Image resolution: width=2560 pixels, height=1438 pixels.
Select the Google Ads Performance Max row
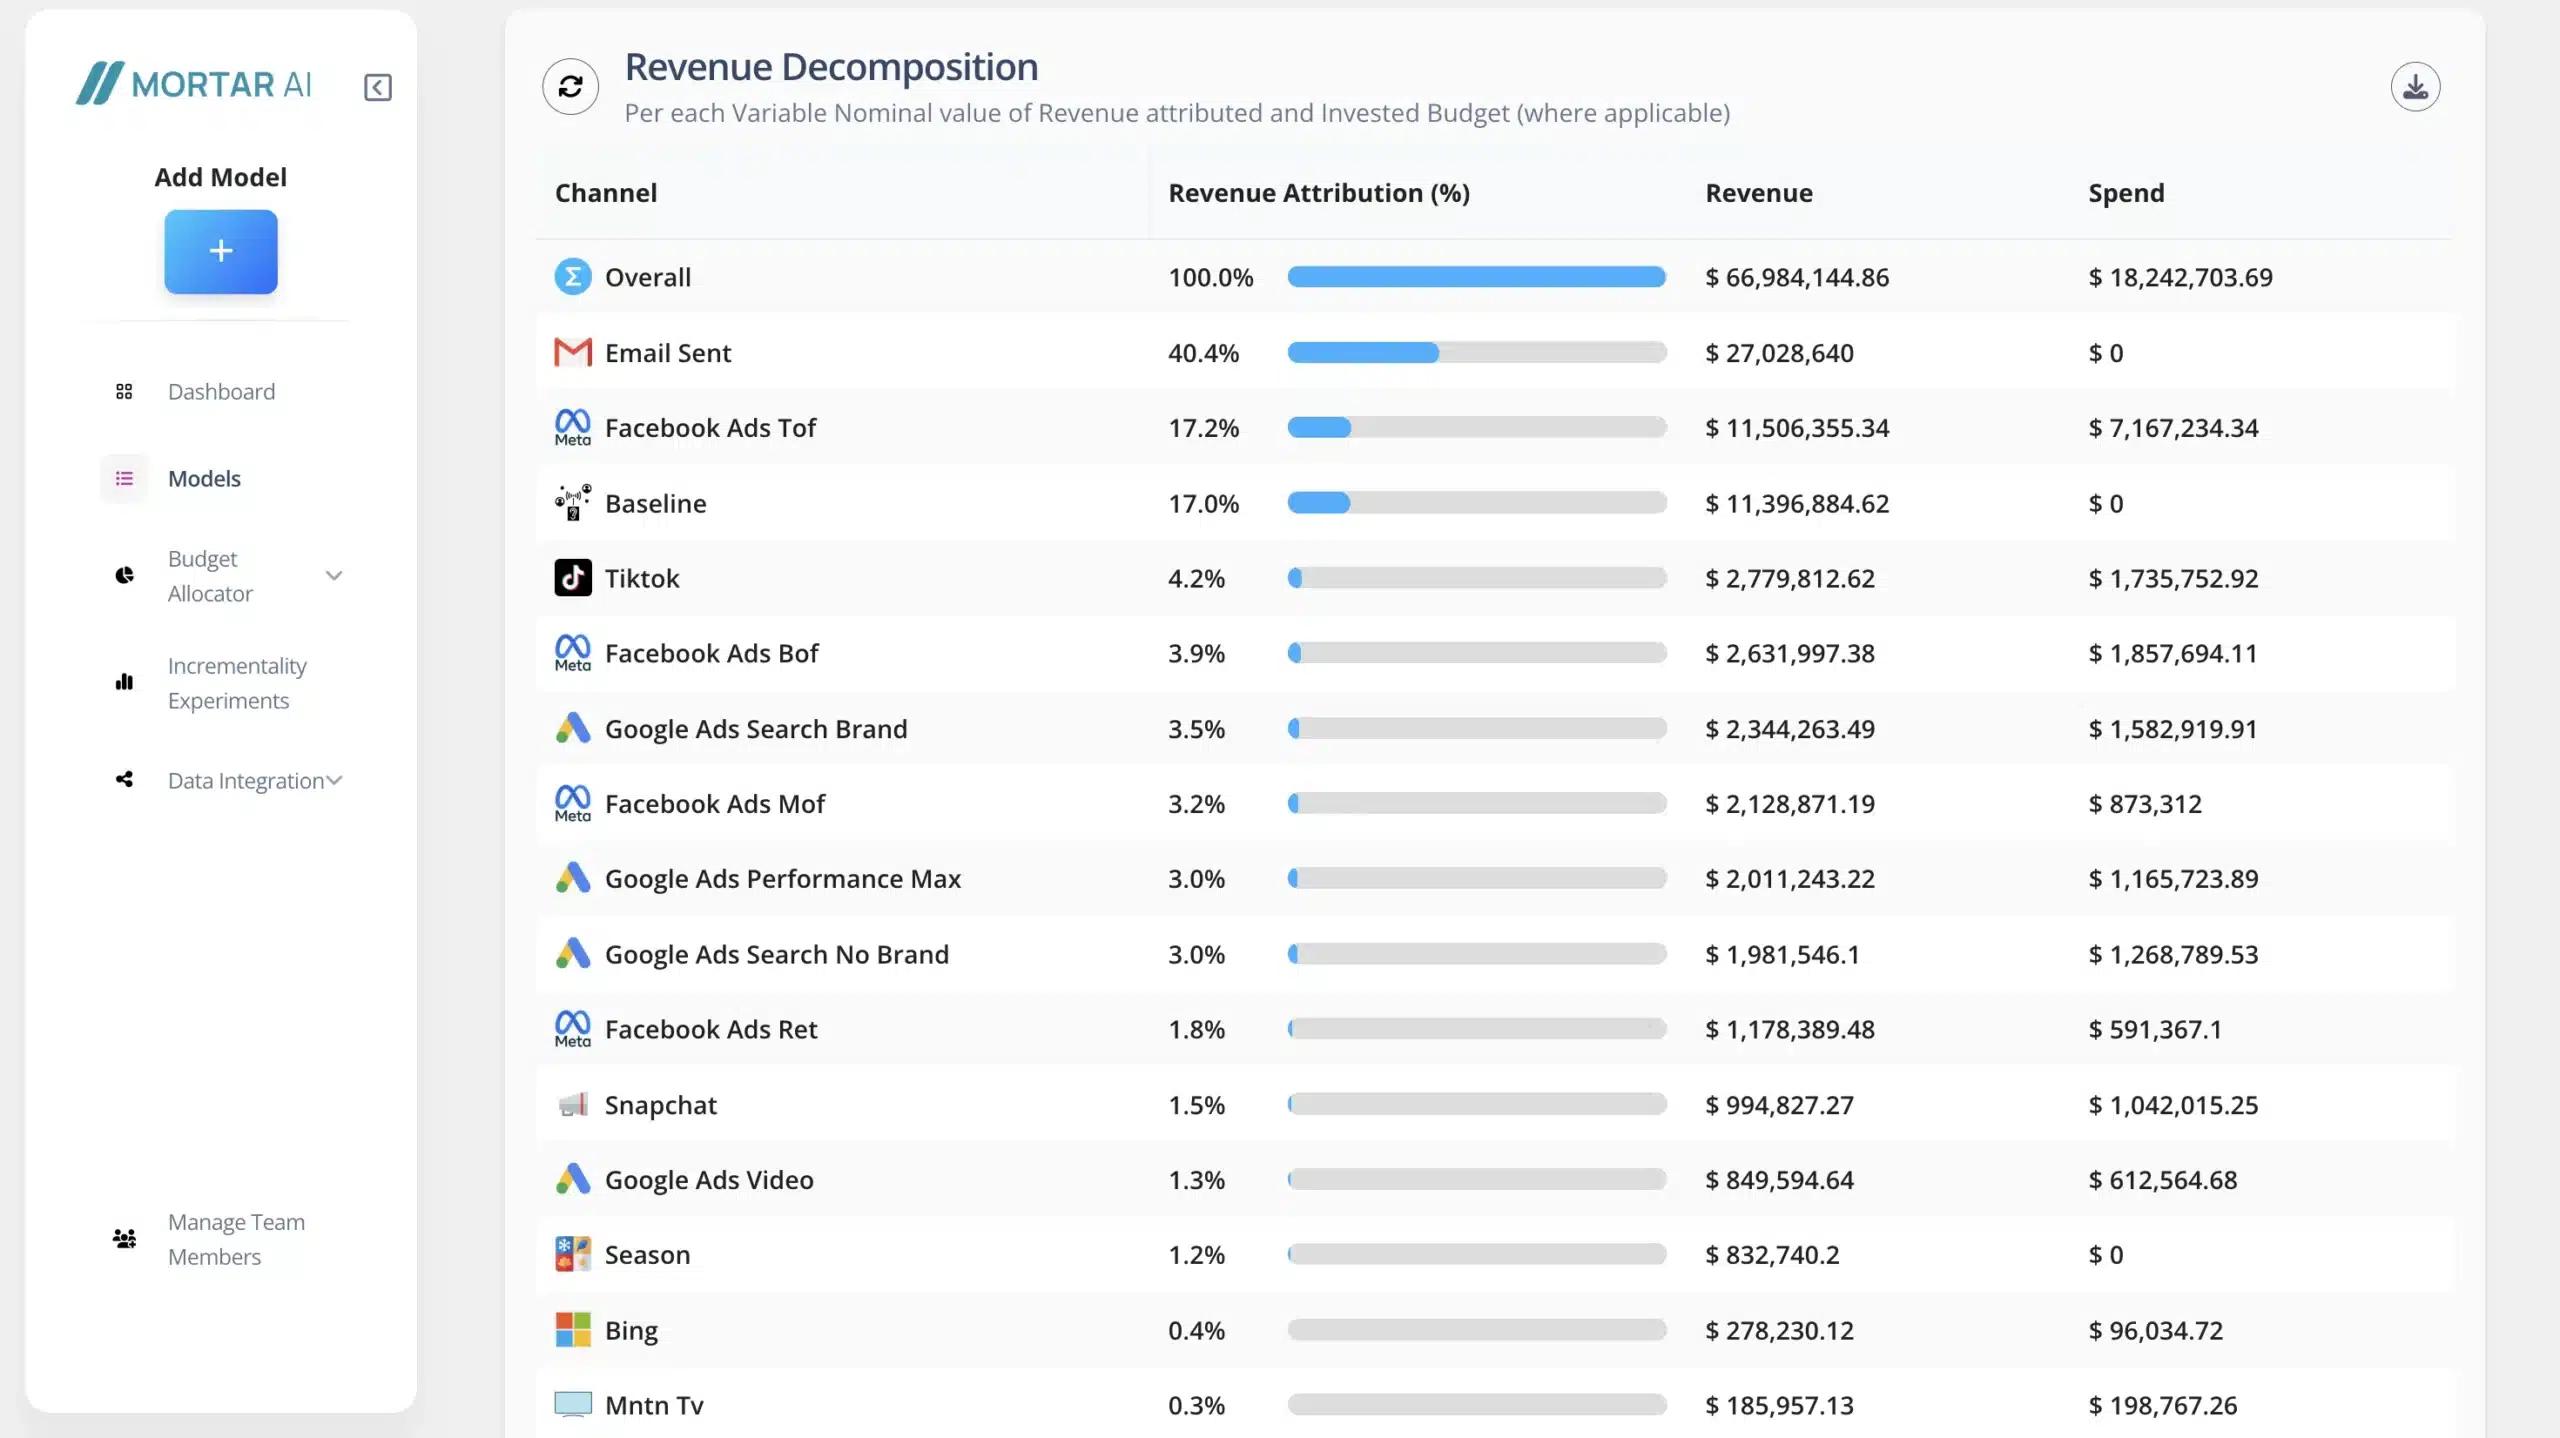pyautogui.click(x=782, y=879)
